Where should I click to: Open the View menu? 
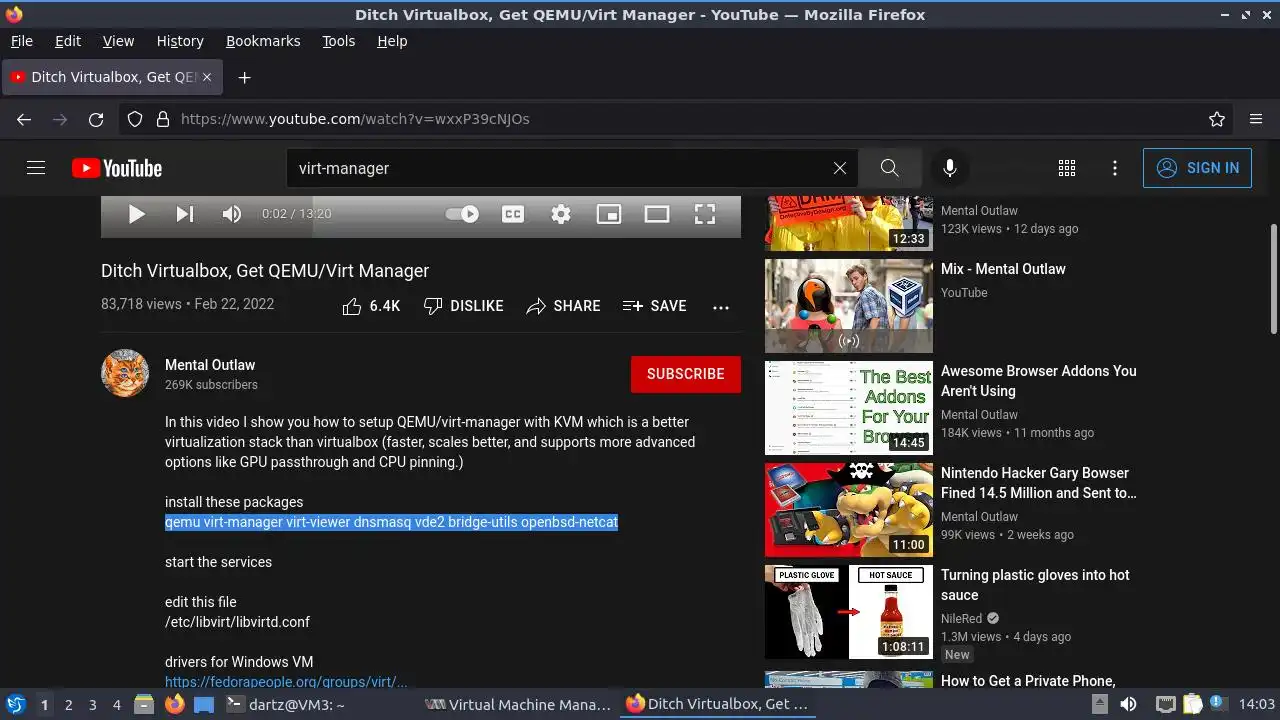(118, 41)
